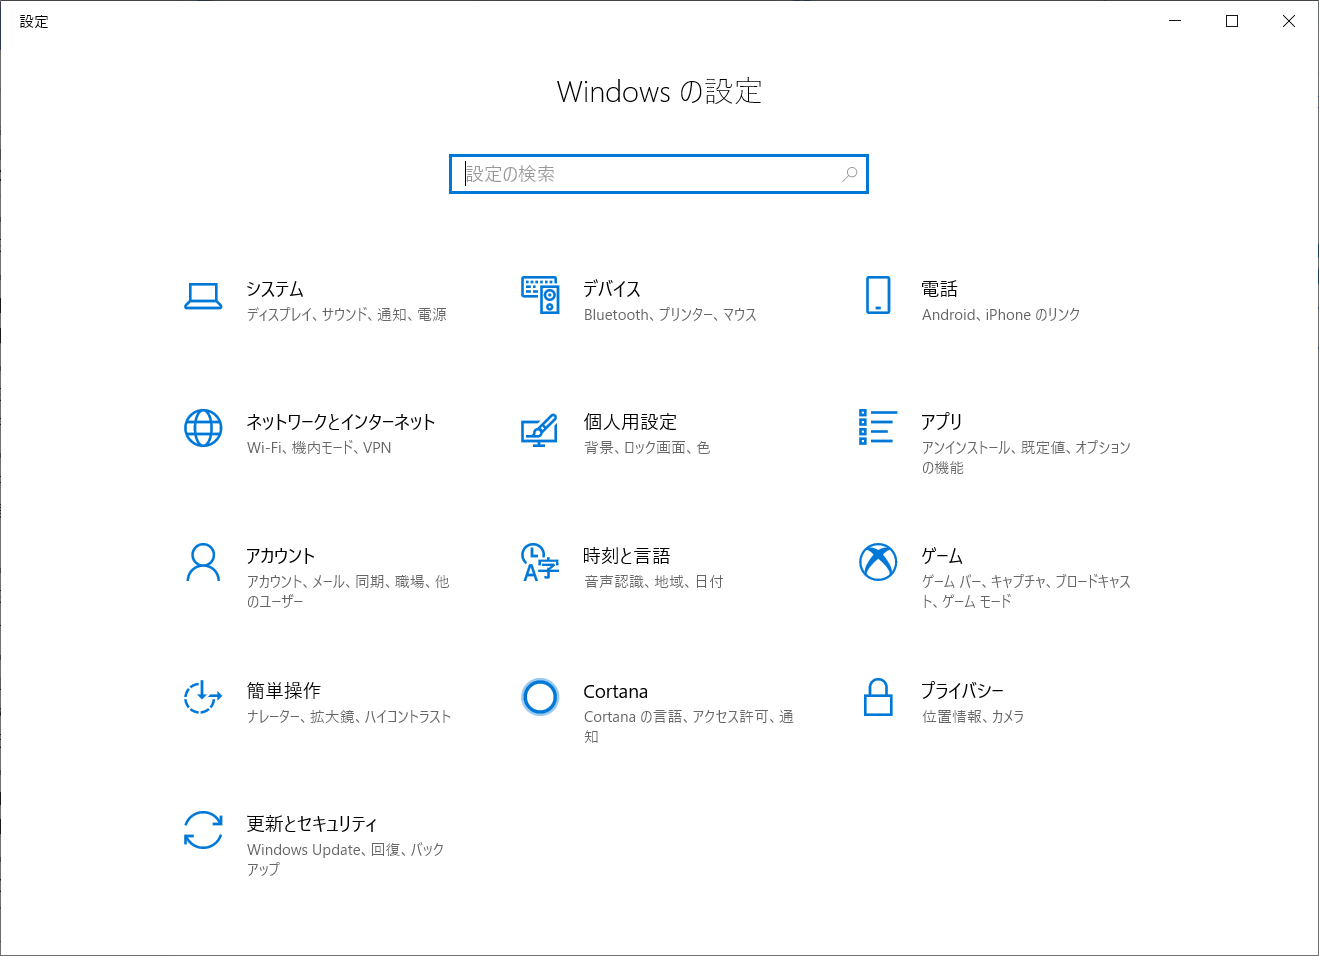Select the アカウント person icon
This screenshot has width=1319, height=956.
point(203,562)
